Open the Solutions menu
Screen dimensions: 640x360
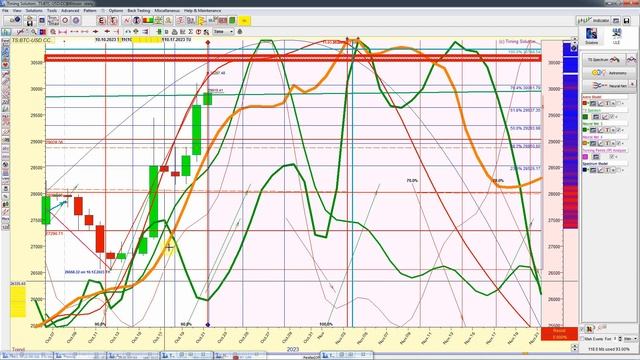34,10
